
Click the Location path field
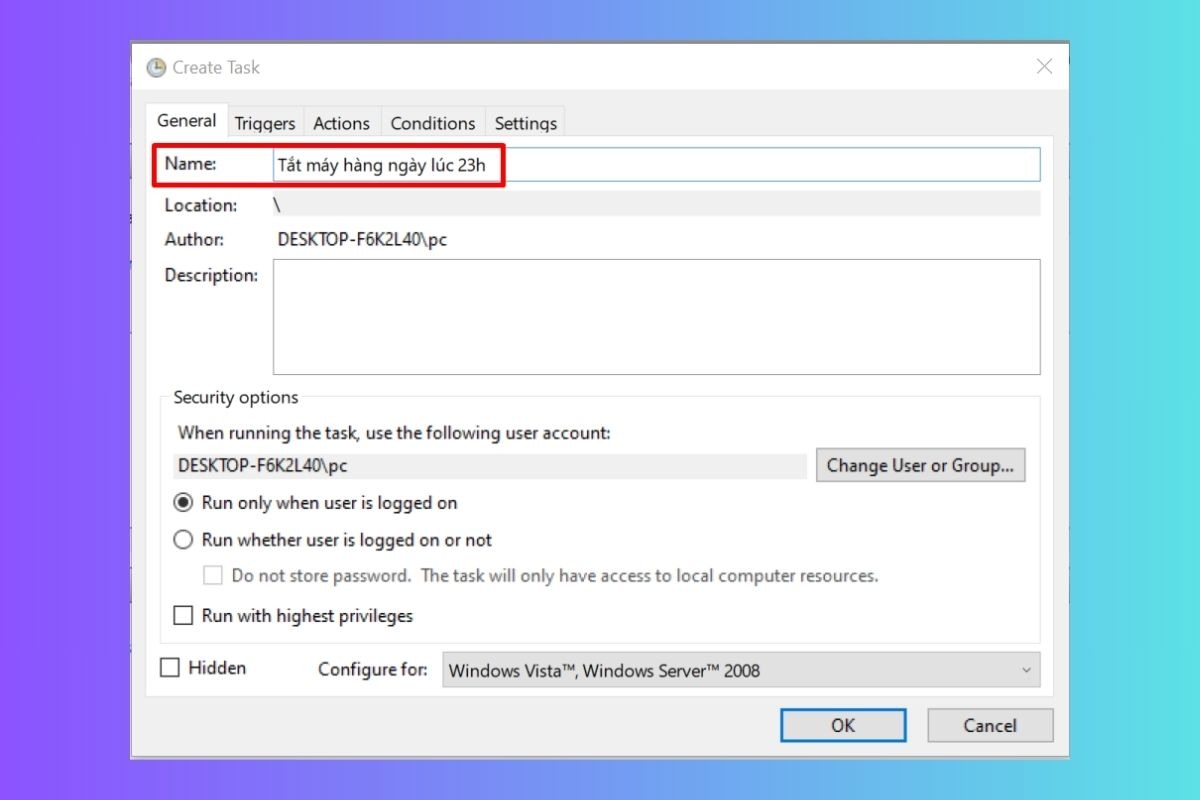(x=656, y=205)
